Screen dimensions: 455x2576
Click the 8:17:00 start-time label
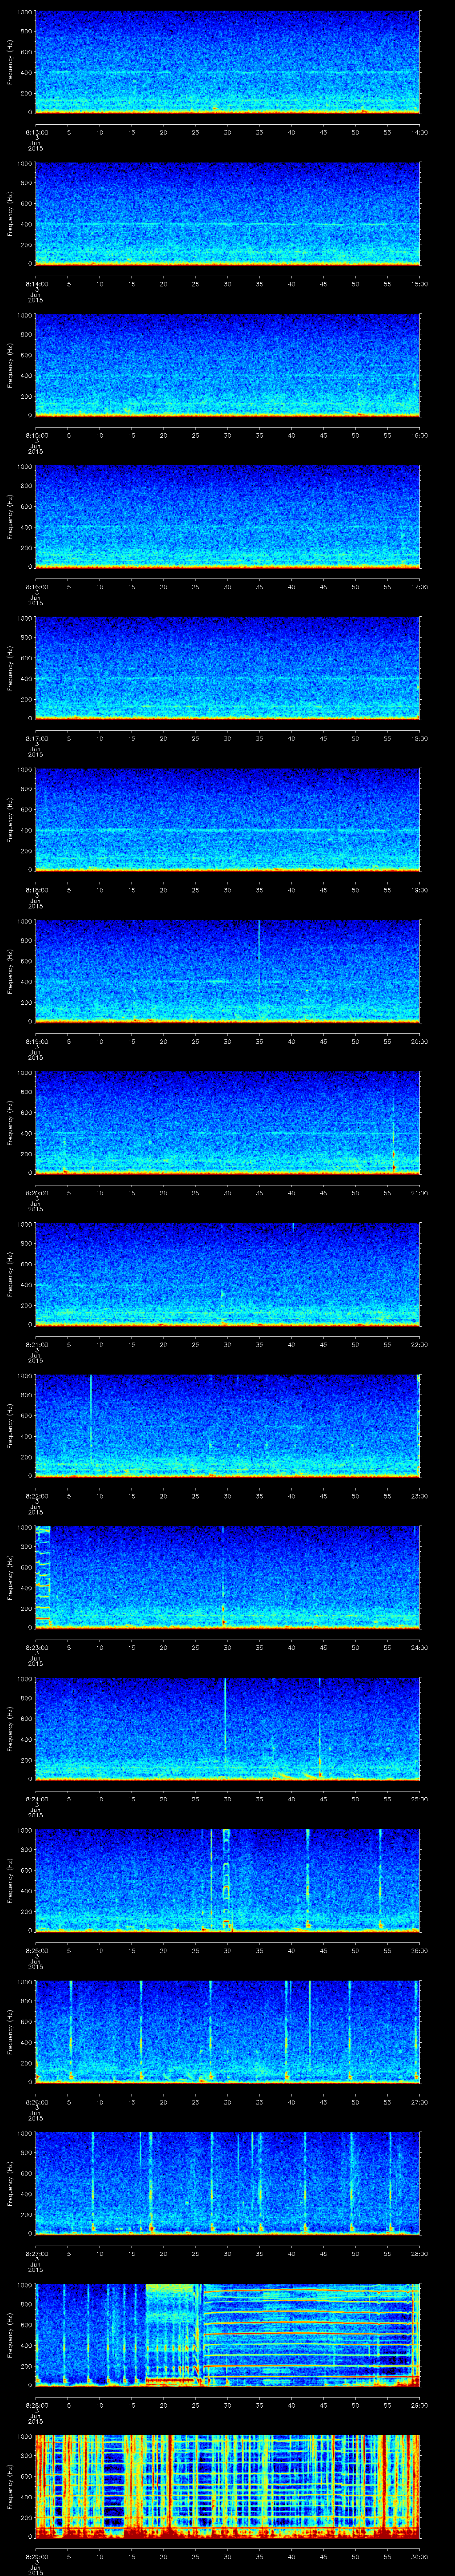click(36, 737)
